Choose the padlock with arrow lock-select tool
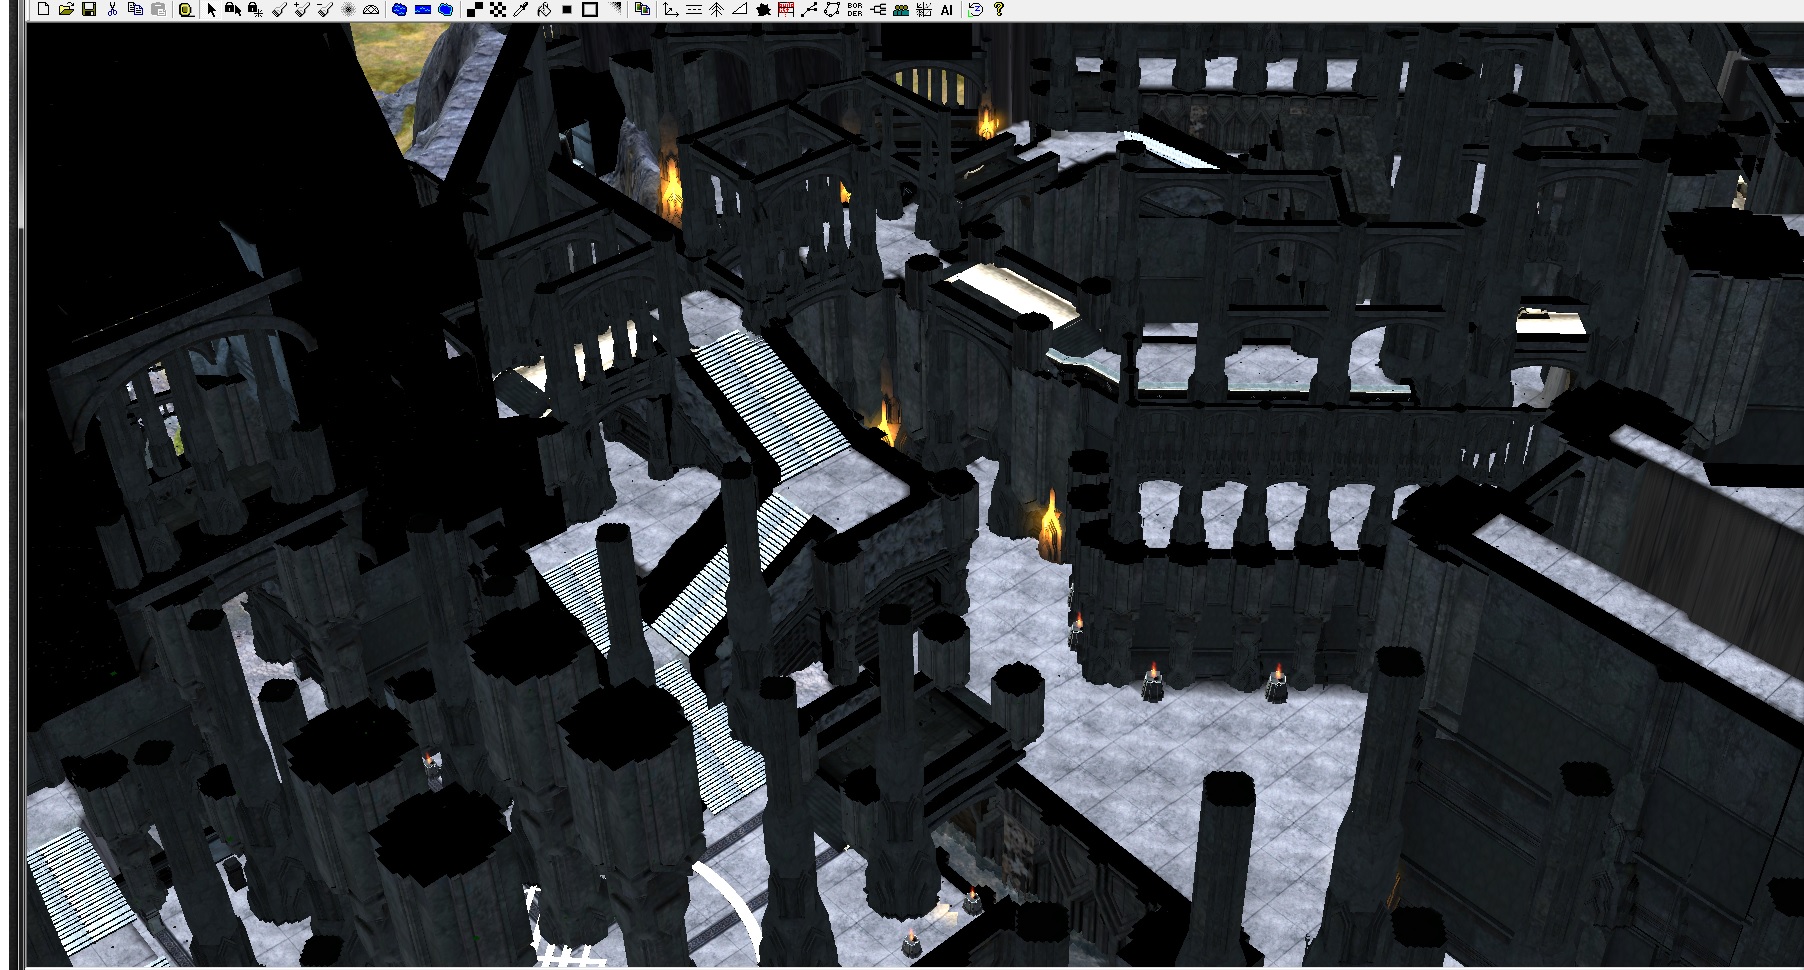 click(x=233, y=9)
